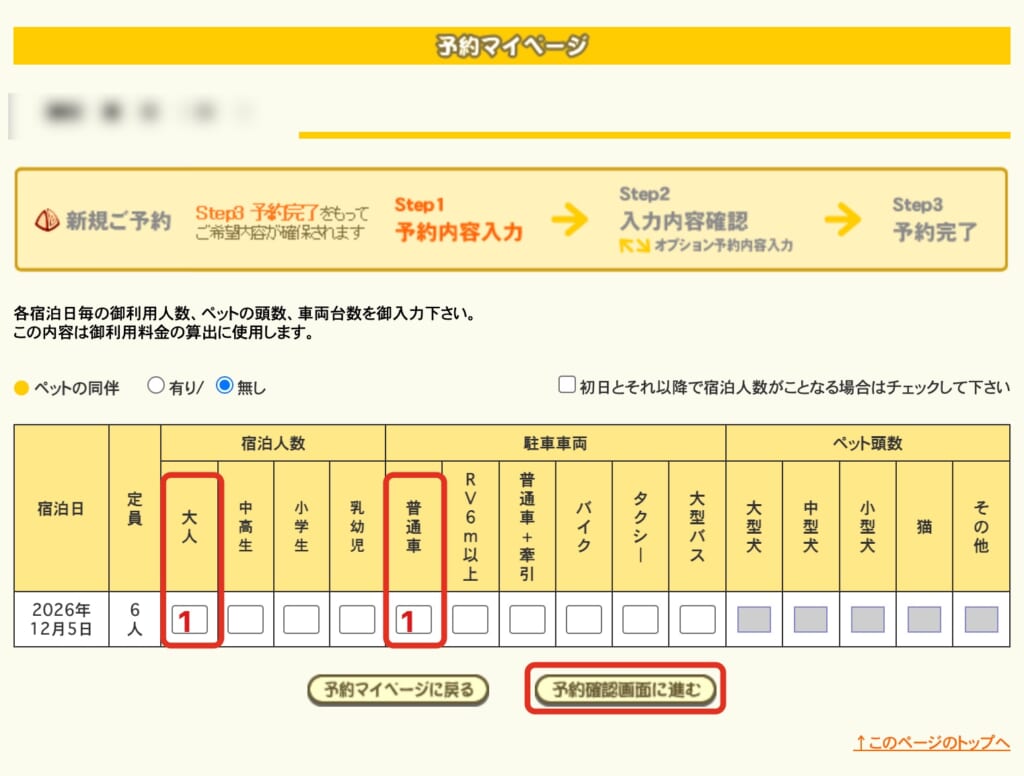Click the 乳幼児 count input field
Screen dimensions: 1024x776
click(357, 619)
